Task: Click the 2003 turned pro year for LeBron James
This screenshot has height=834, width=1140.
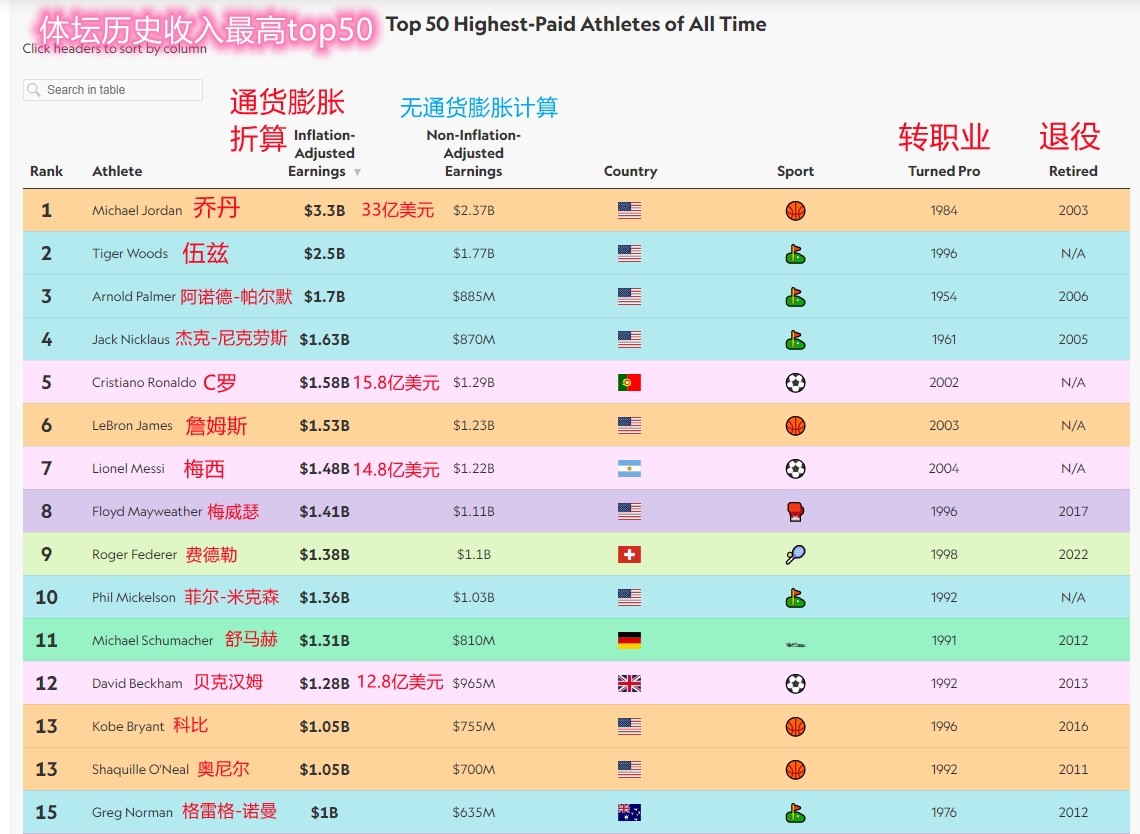Action: 944,425
